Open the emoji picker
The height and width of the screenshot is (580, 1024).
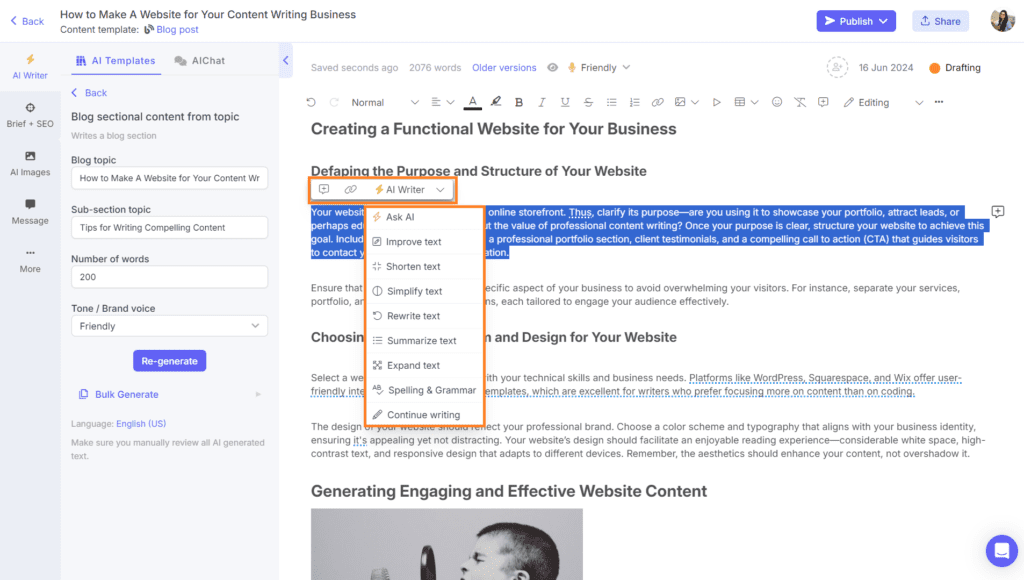coord(776,102)
